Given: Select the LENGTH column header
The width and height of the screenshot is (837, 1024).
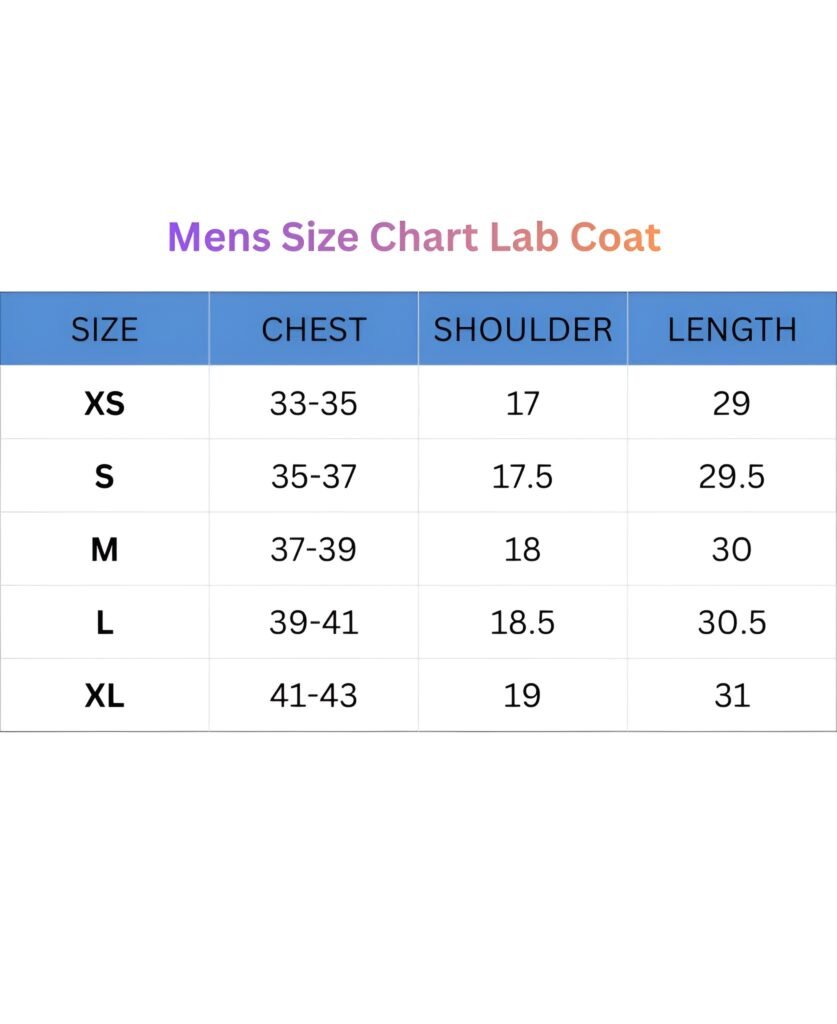Looking at the screenshot, I should (732, 329).
